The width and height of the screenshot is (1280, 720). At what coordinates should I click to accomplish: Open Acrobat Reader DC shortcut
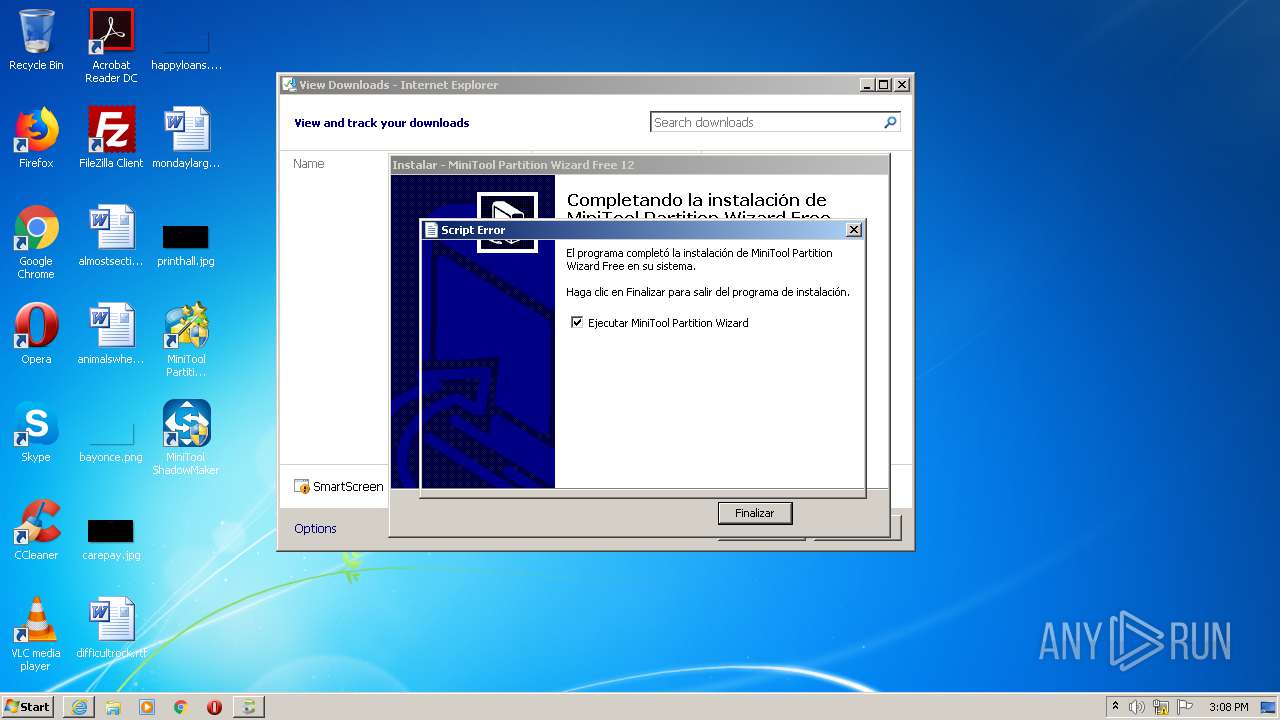click(x=111, y=45)
